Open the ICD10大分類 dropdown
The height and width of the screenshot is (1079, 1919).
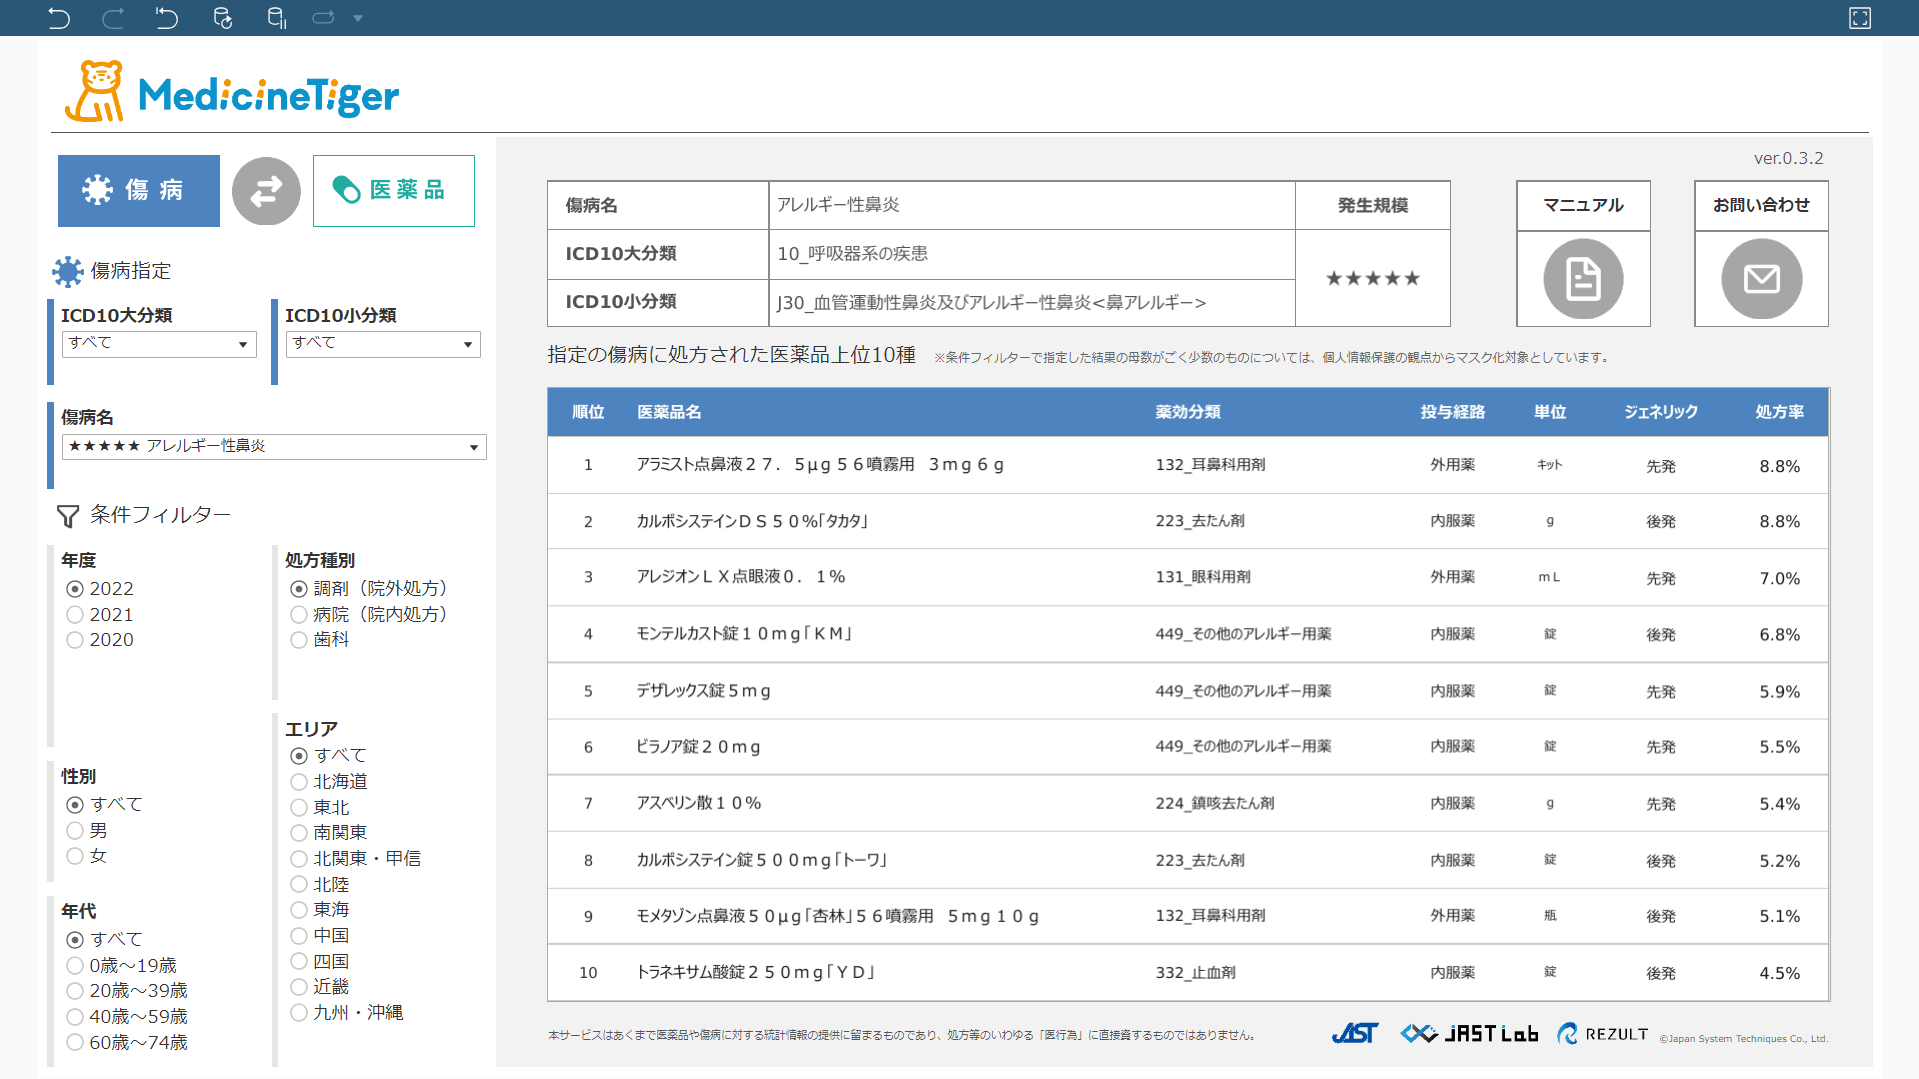(x=159, y=344)
